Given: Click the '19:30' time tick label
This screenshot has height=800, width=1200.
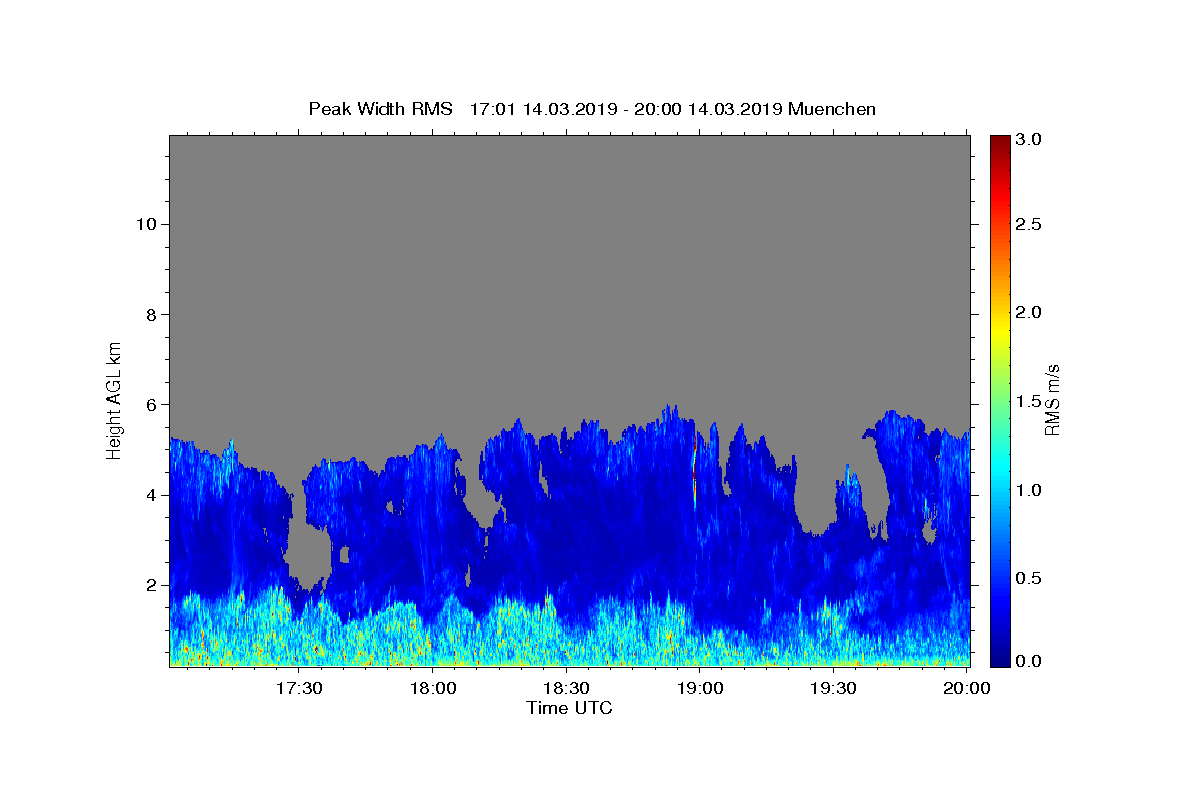Looking at the screenshot, I should coord(834,688).
